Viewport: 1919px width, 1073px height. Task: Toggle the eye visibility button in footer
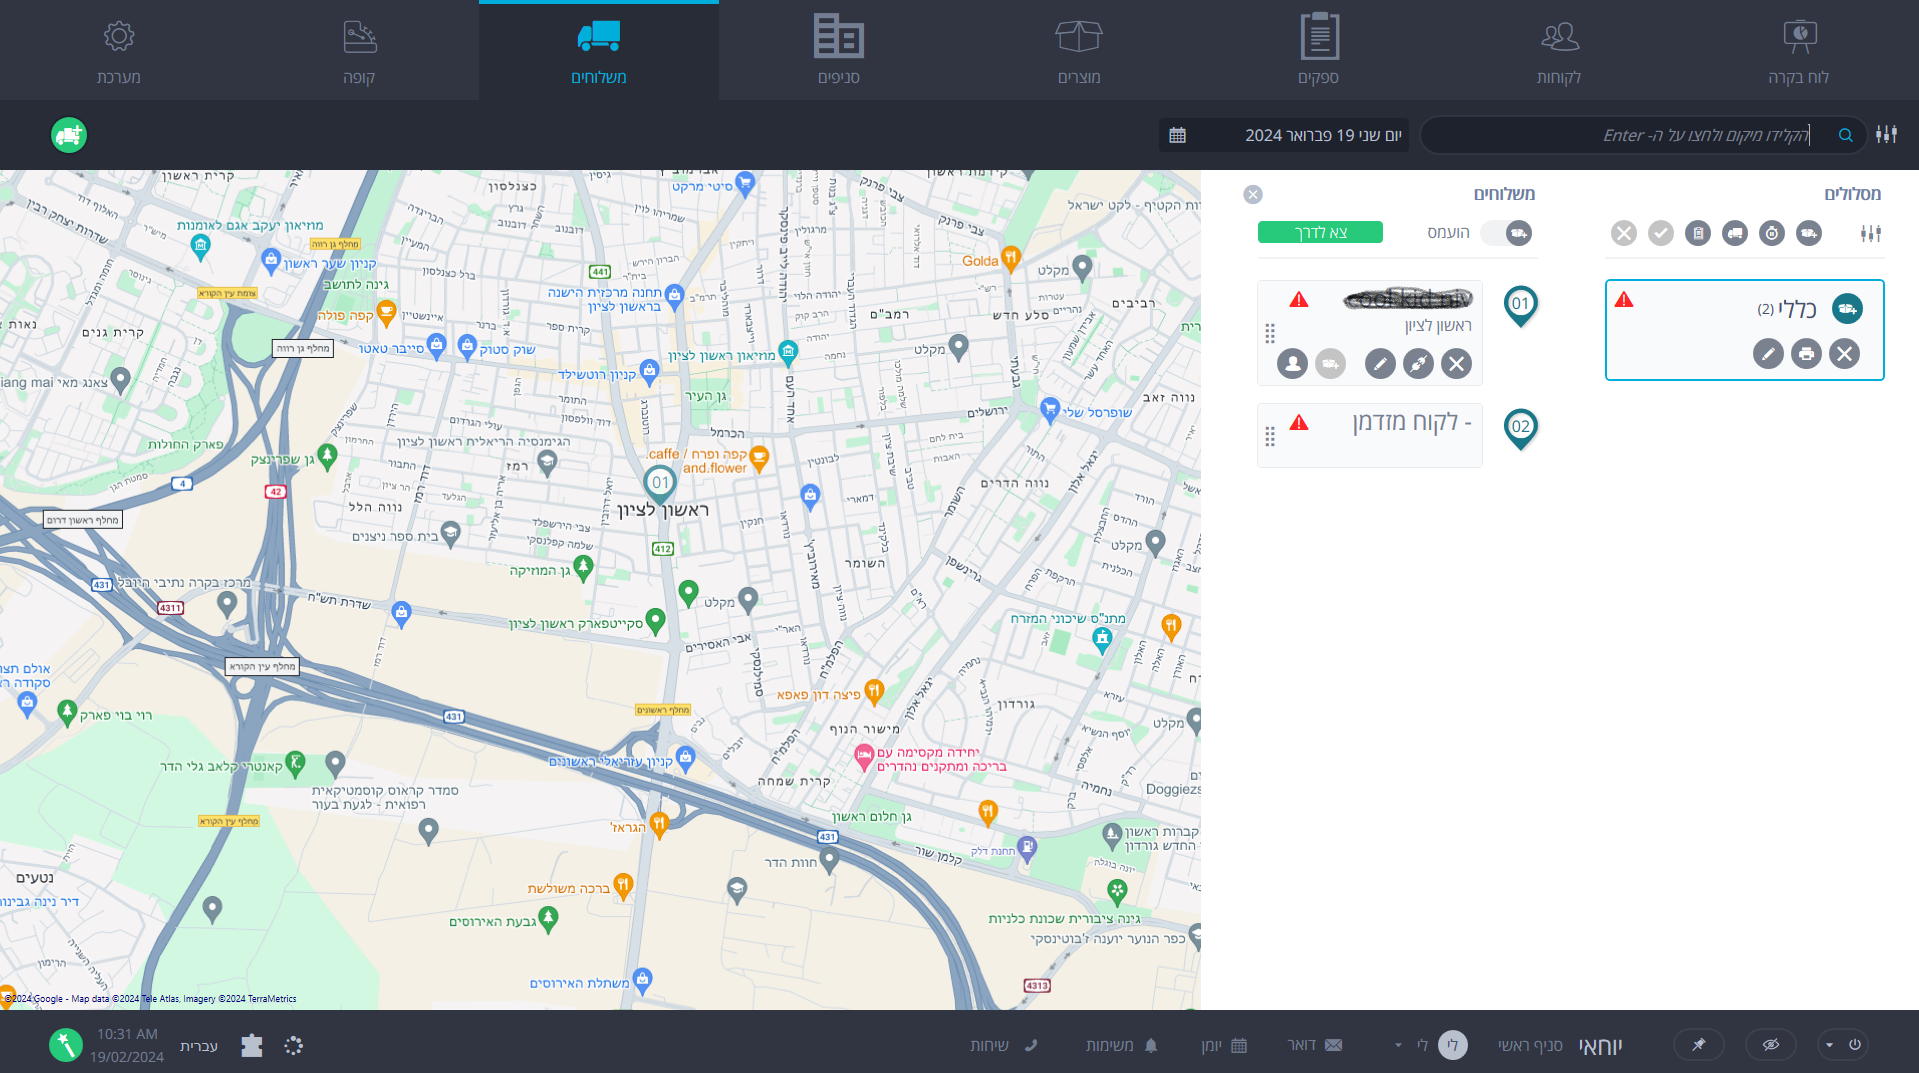click(1770, 1044)
